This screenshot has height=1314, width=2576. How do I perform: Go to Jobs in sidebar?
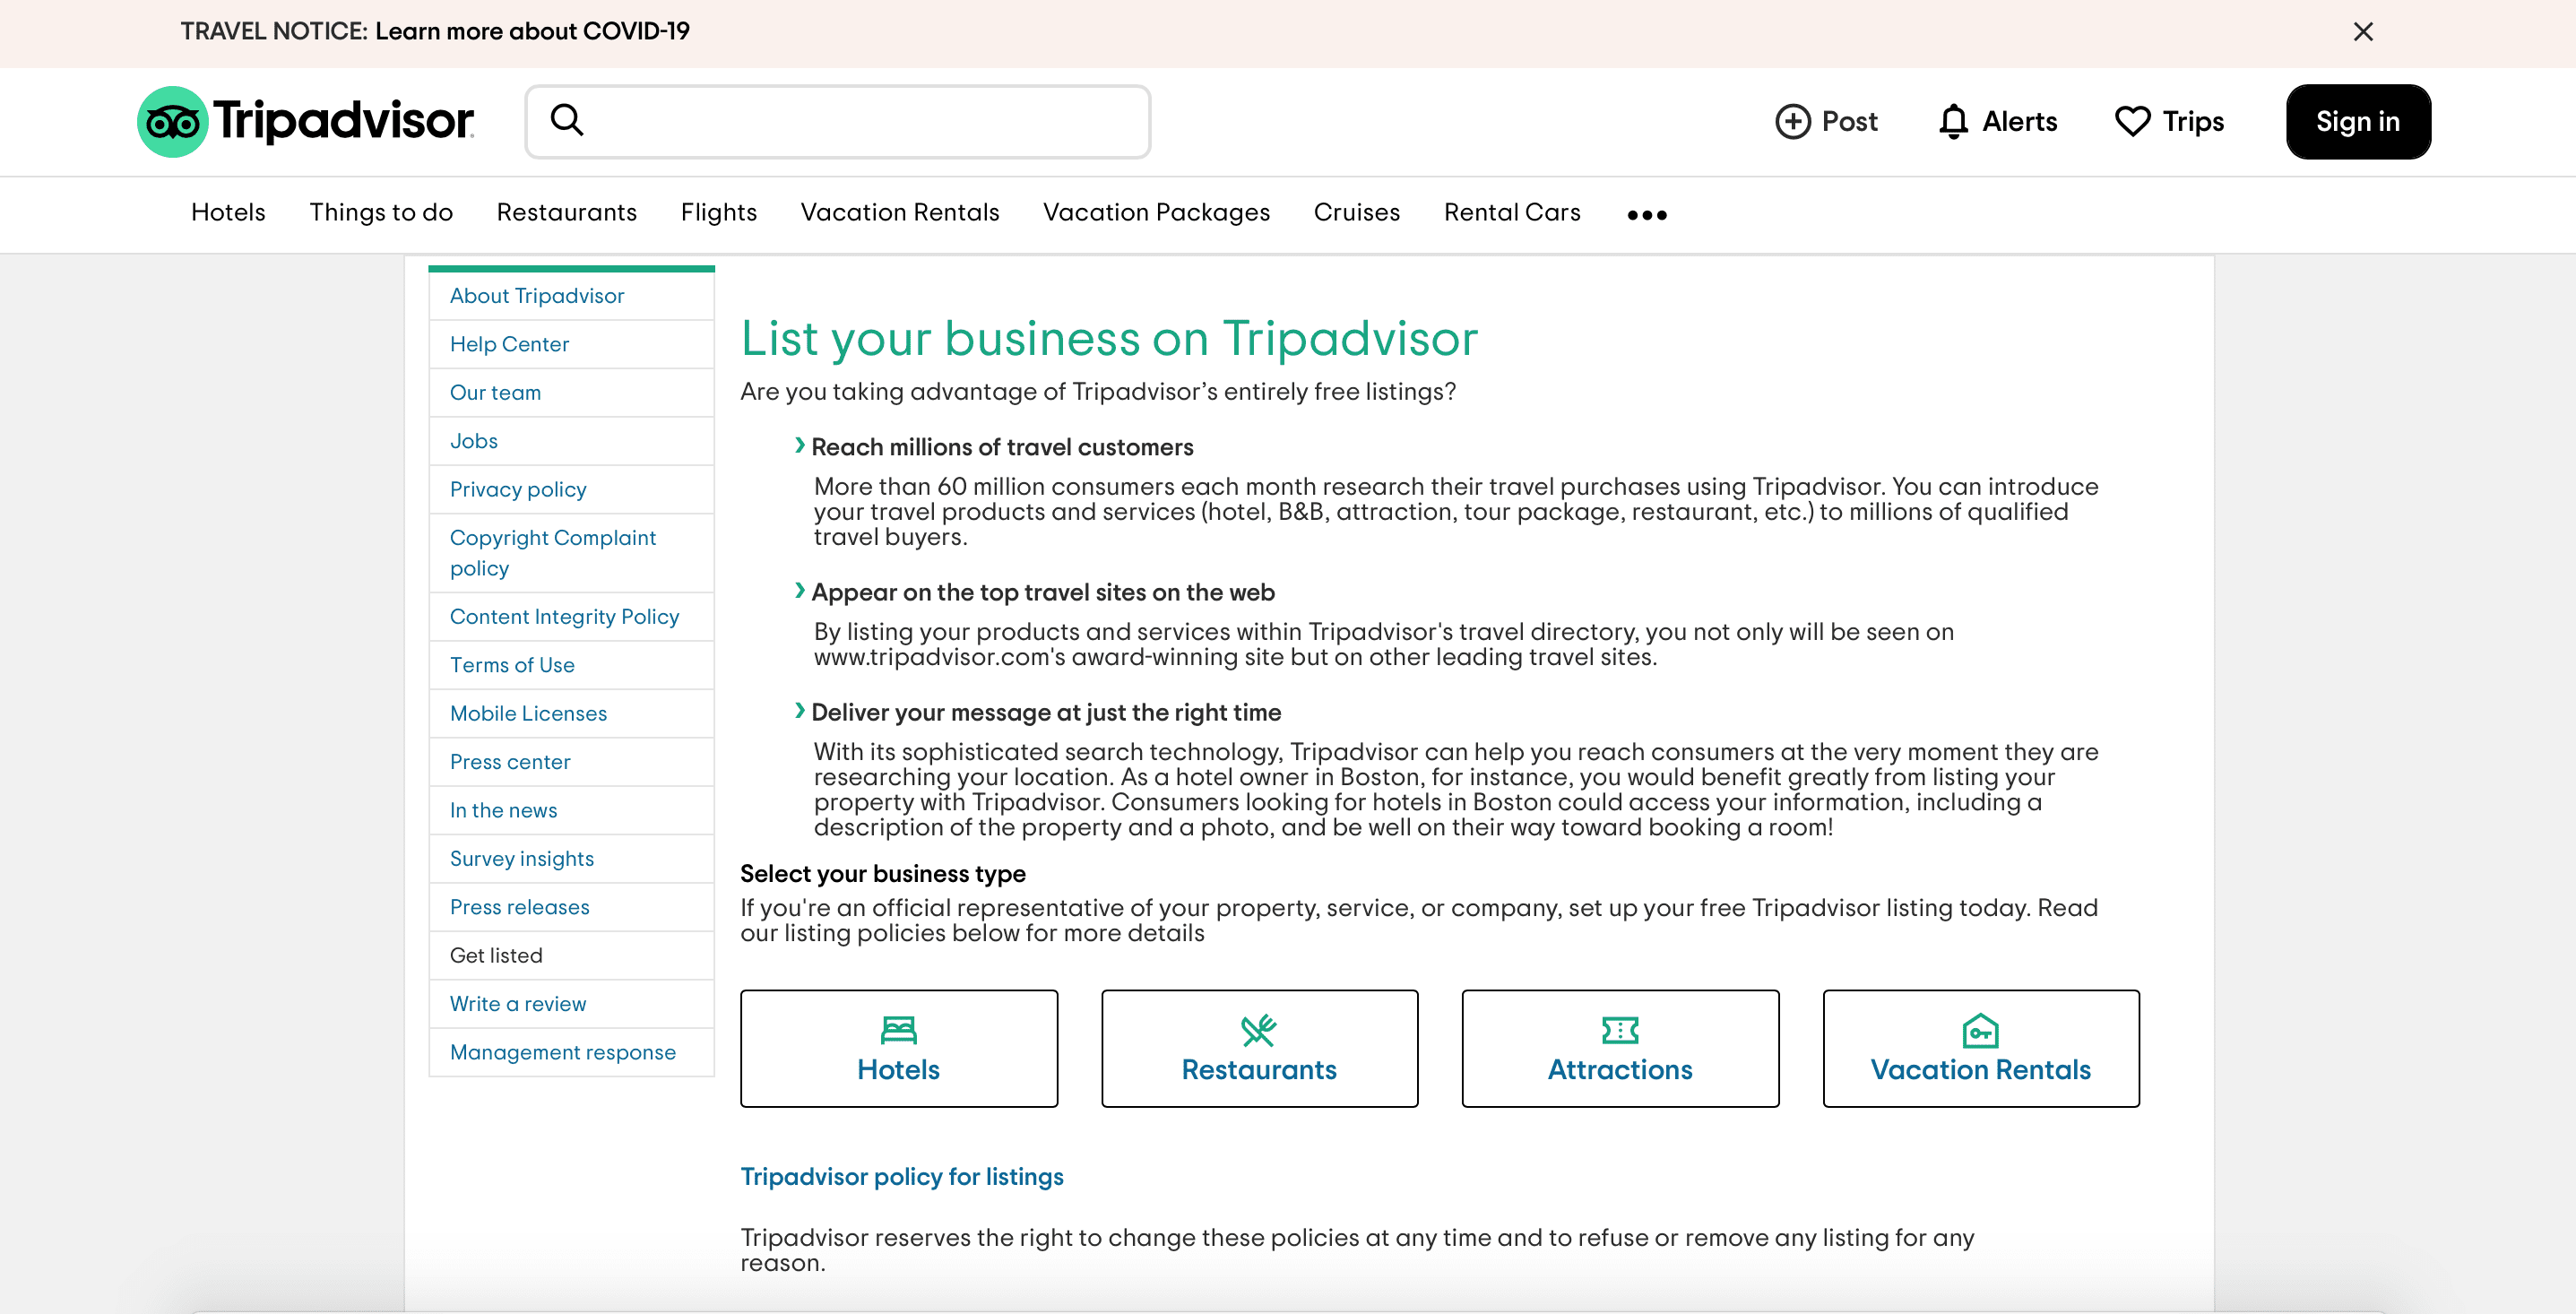473,441
